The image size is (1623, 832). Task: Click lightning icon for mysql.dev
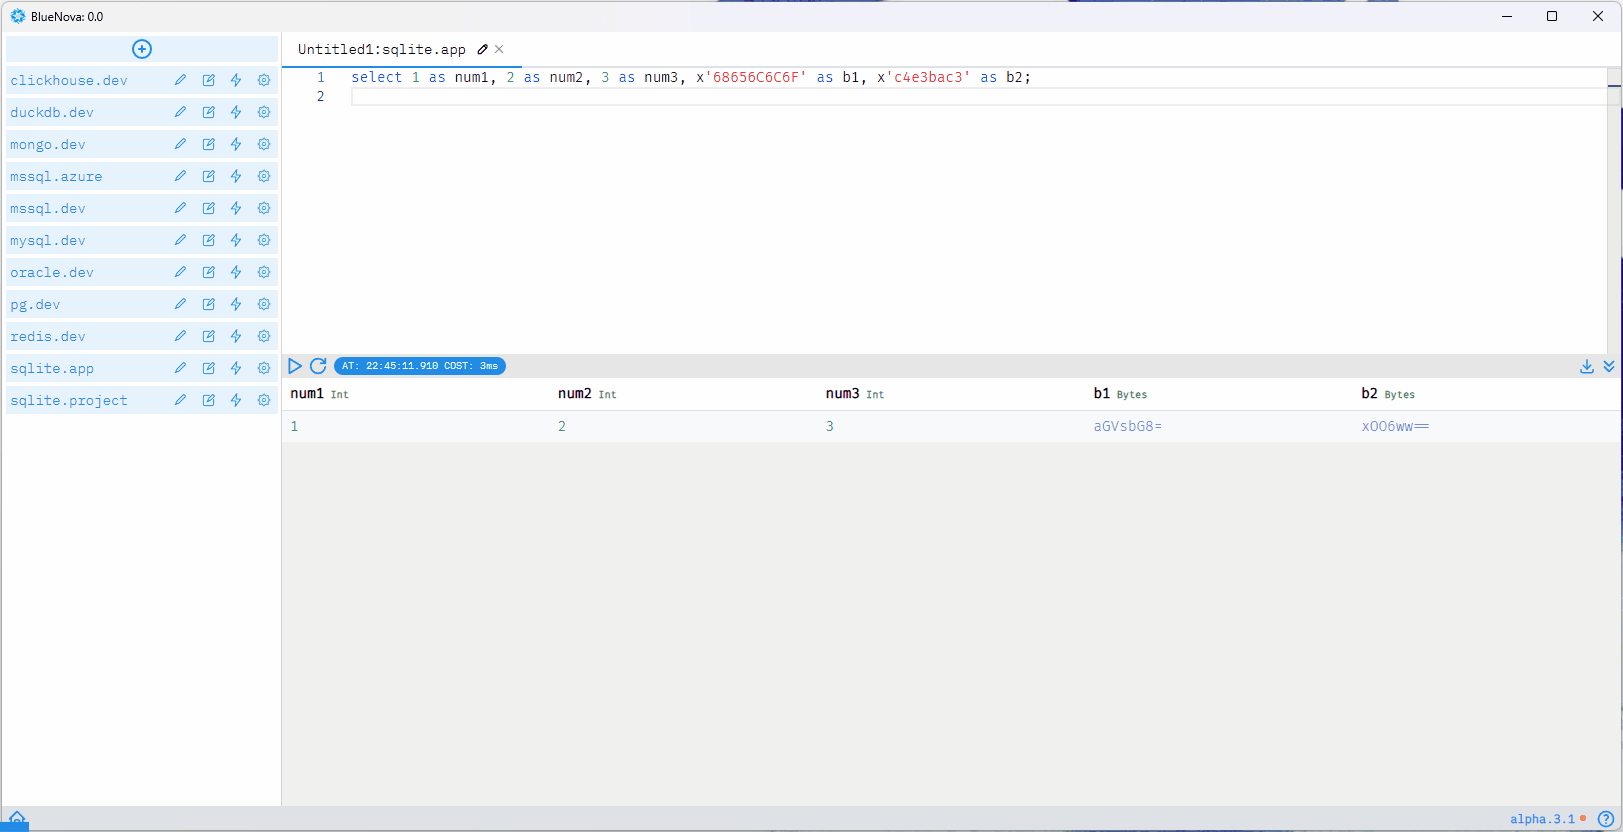click(x=236, y=240)
